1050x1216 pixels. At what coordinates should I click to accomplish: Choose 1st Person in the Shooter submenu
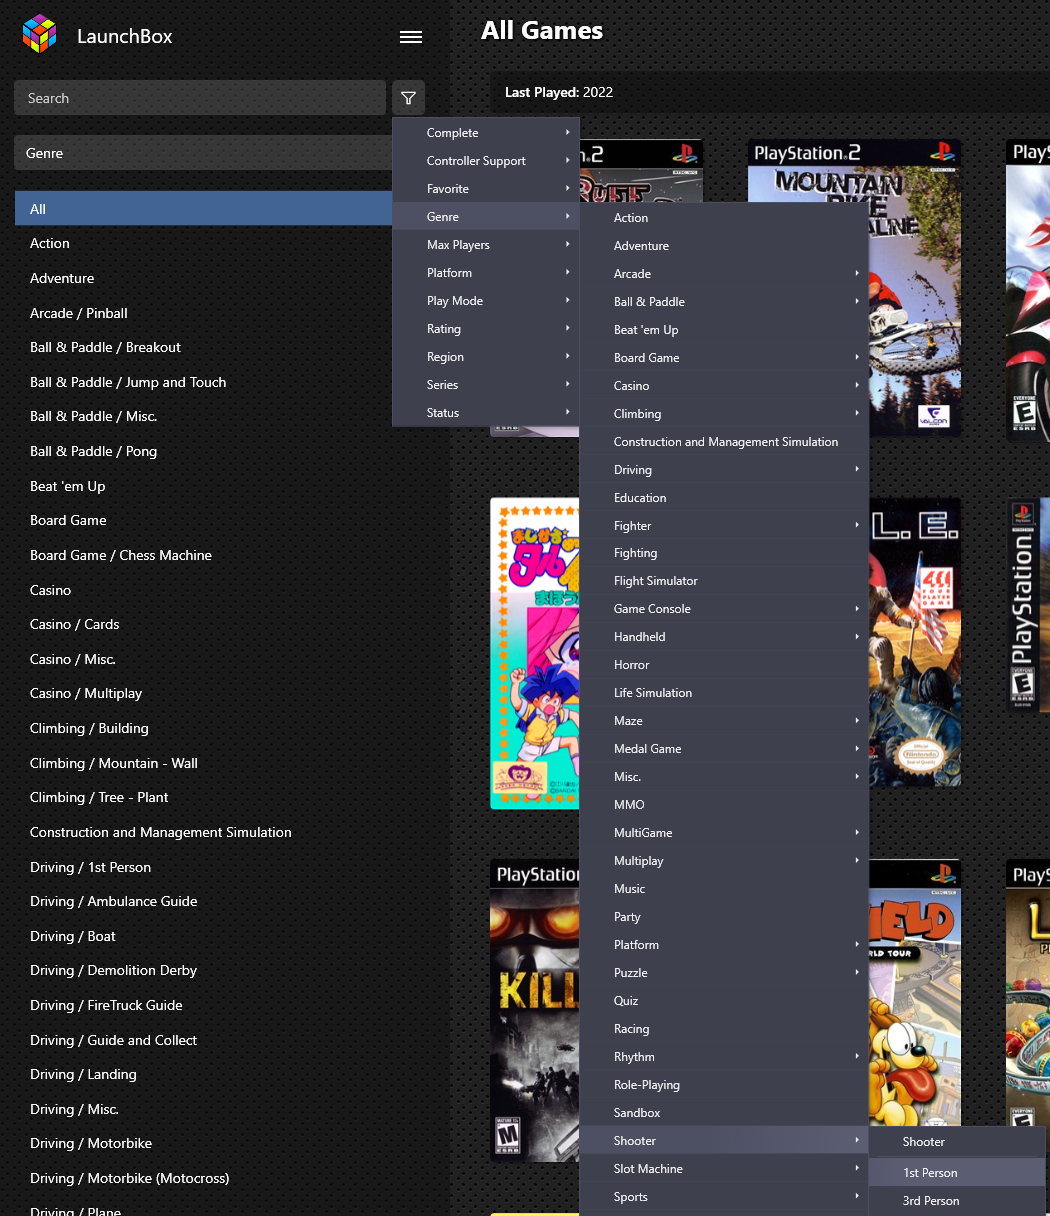click(957, 1173)
